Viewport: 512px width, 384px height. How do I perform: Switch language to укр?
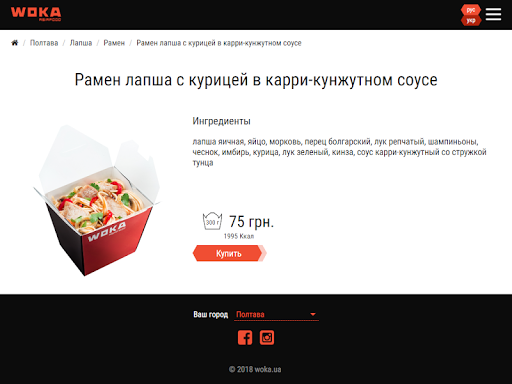coord(471,20)
